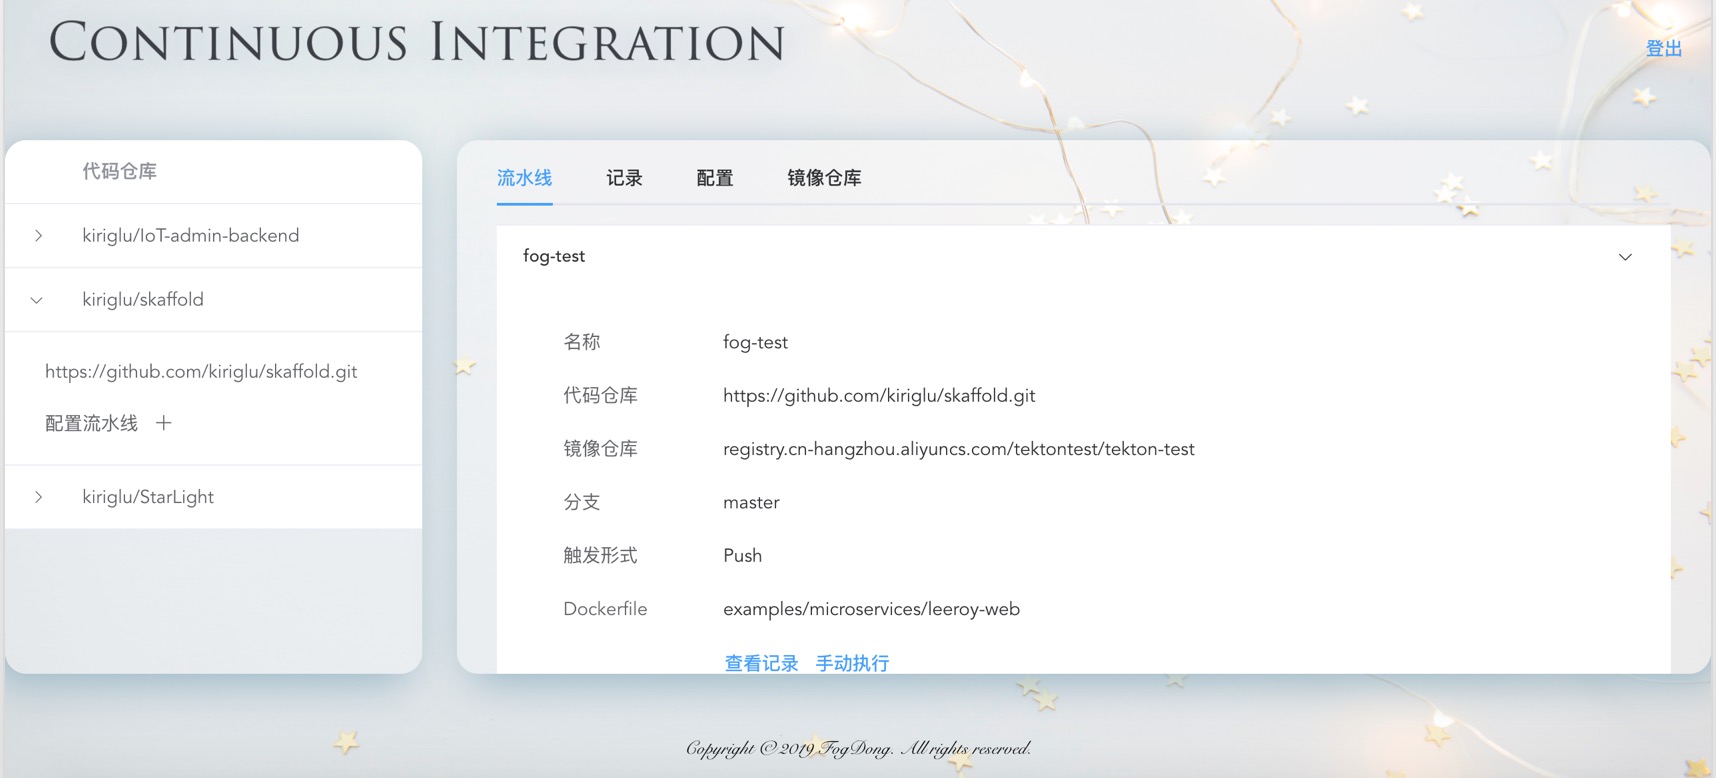This screenshot has height=778, width=1716.
Task: Click the Dockerfile path examples/microservices/leeroy-web
Action: 871,609
